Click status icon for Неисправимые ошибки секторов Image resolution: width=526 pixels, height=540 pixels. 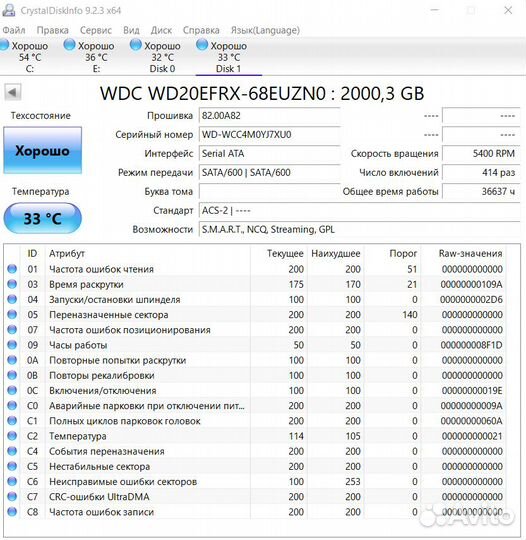click(x=12, y=481)
